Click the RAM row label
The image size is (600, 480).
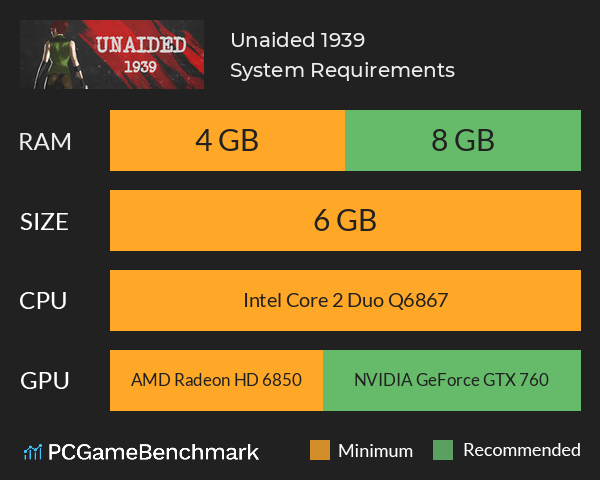[x=45, y=142]
